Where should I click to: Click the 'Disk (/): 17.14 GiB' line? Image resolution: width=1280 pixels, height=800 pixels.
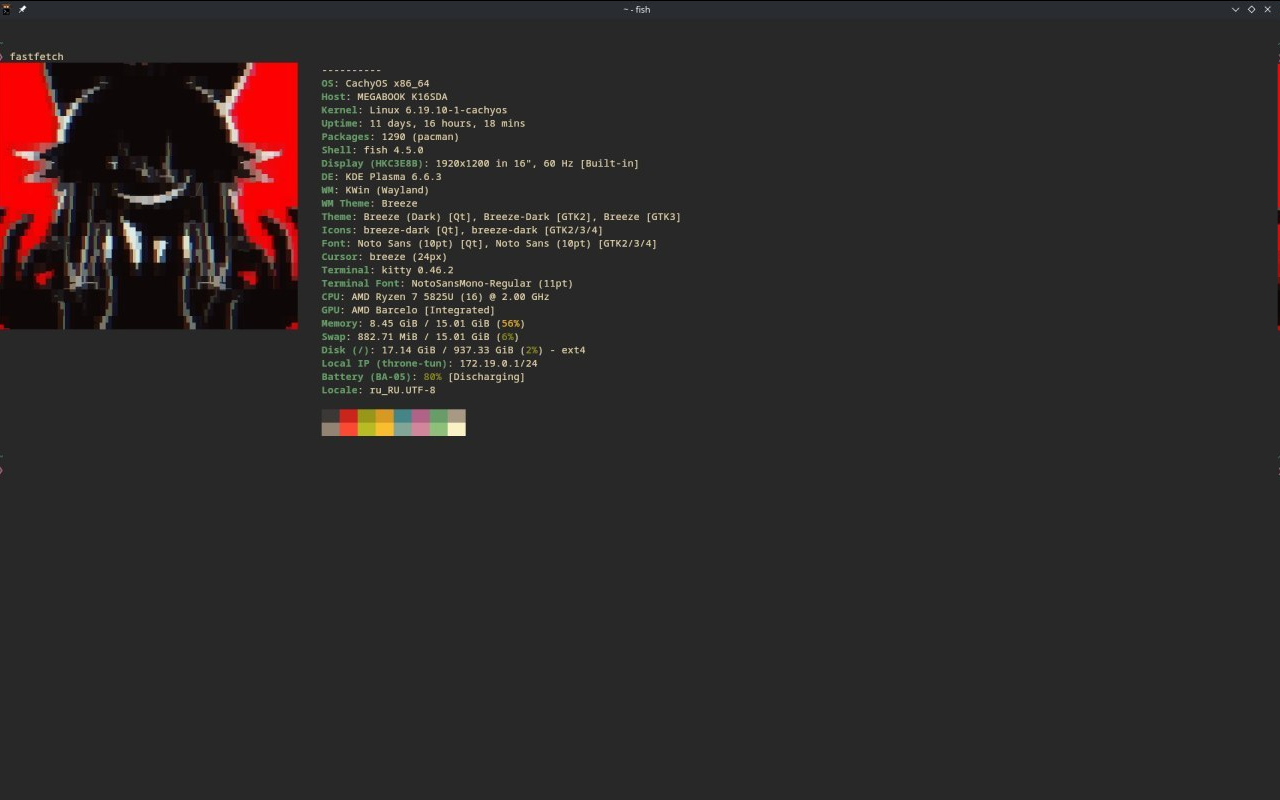(453, 350)
